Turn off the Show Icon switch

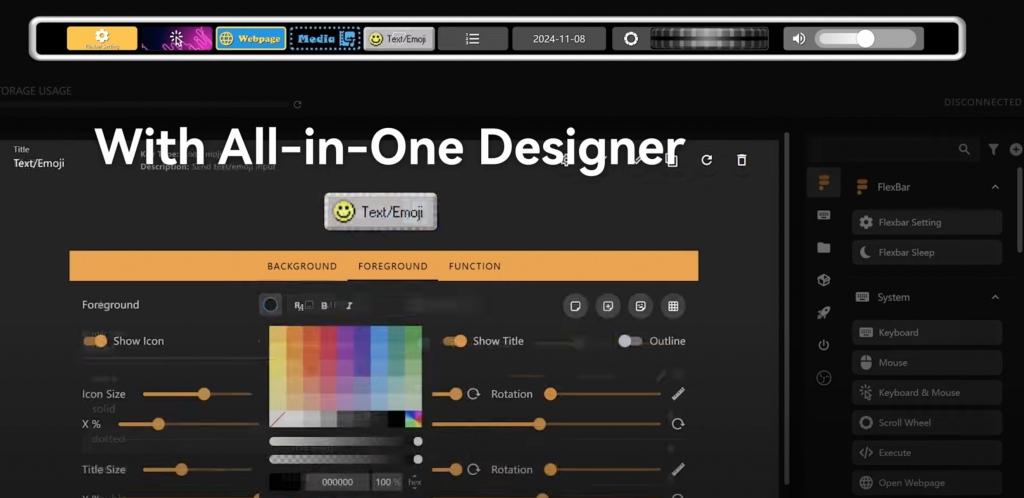click(95, 341)
